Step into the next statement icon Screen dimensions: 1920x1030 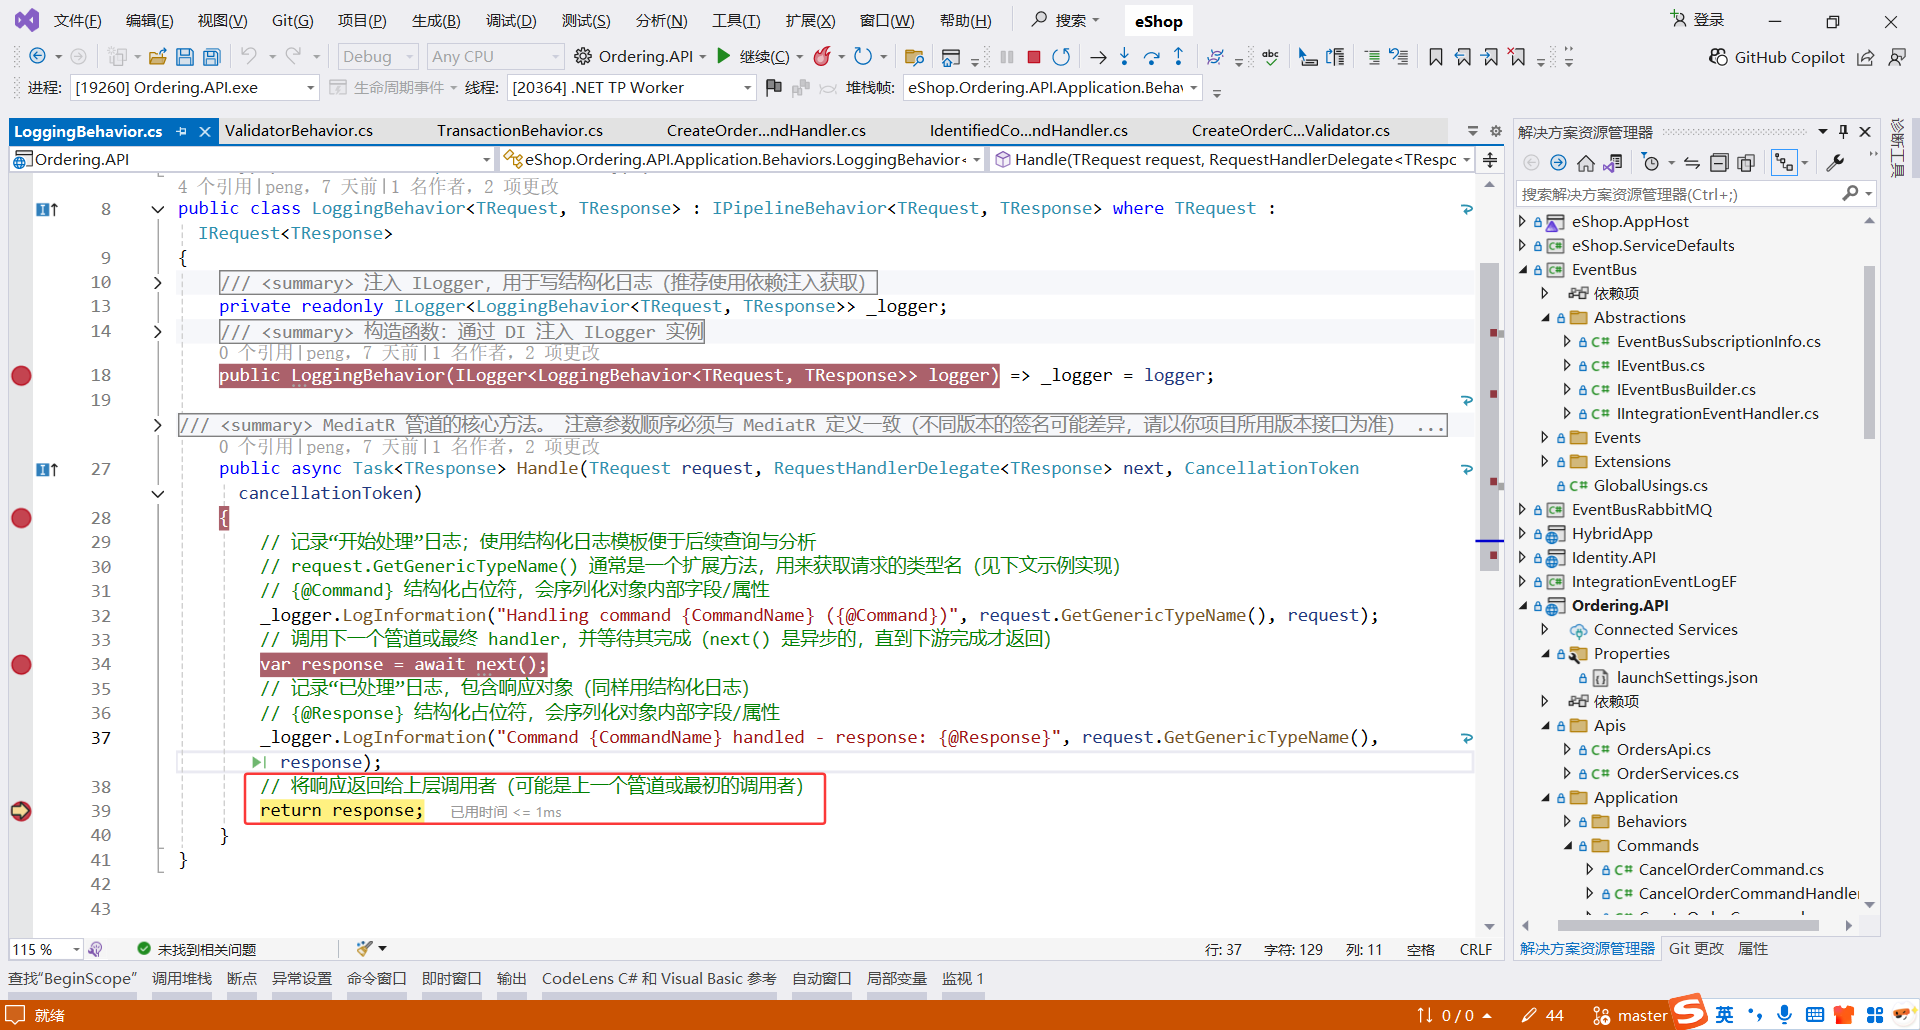coord(1124,57)
